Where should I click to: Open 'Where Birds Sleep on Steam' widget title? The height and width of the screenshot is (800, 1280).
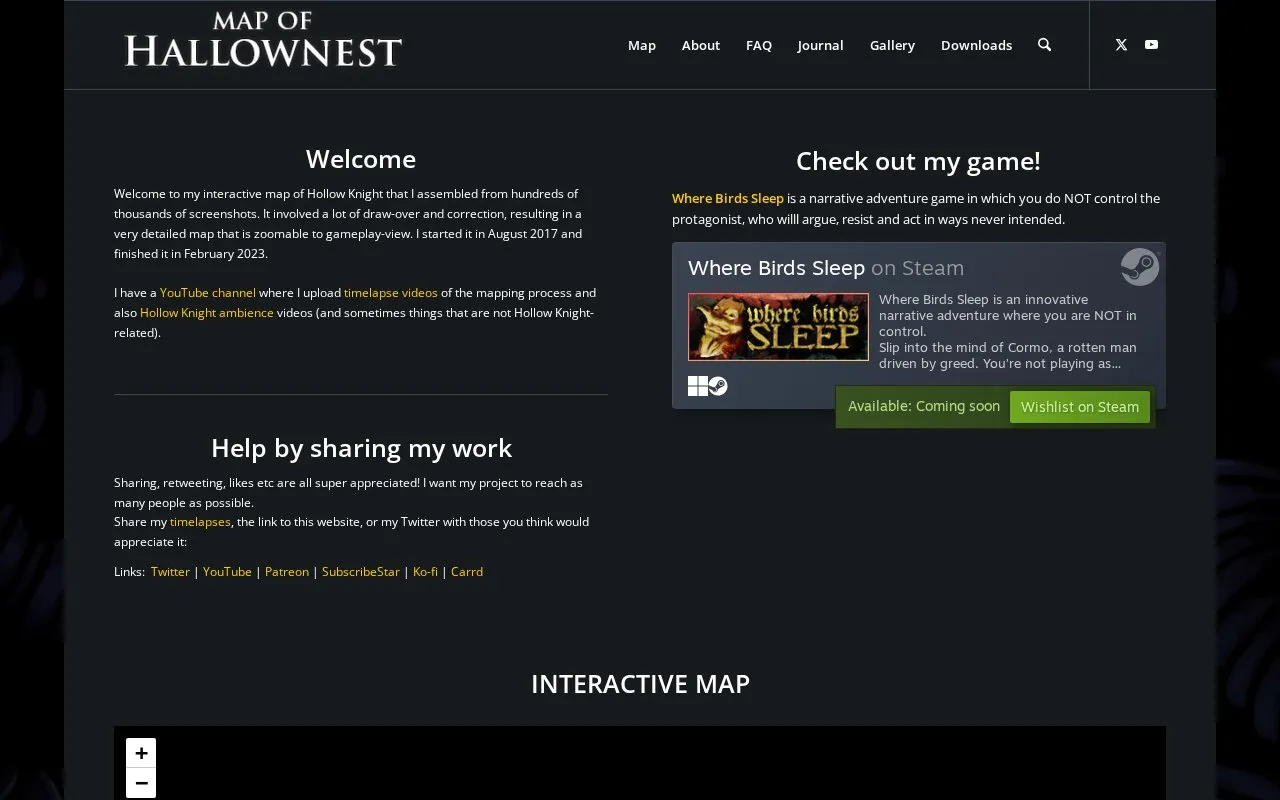pos(826,268)
